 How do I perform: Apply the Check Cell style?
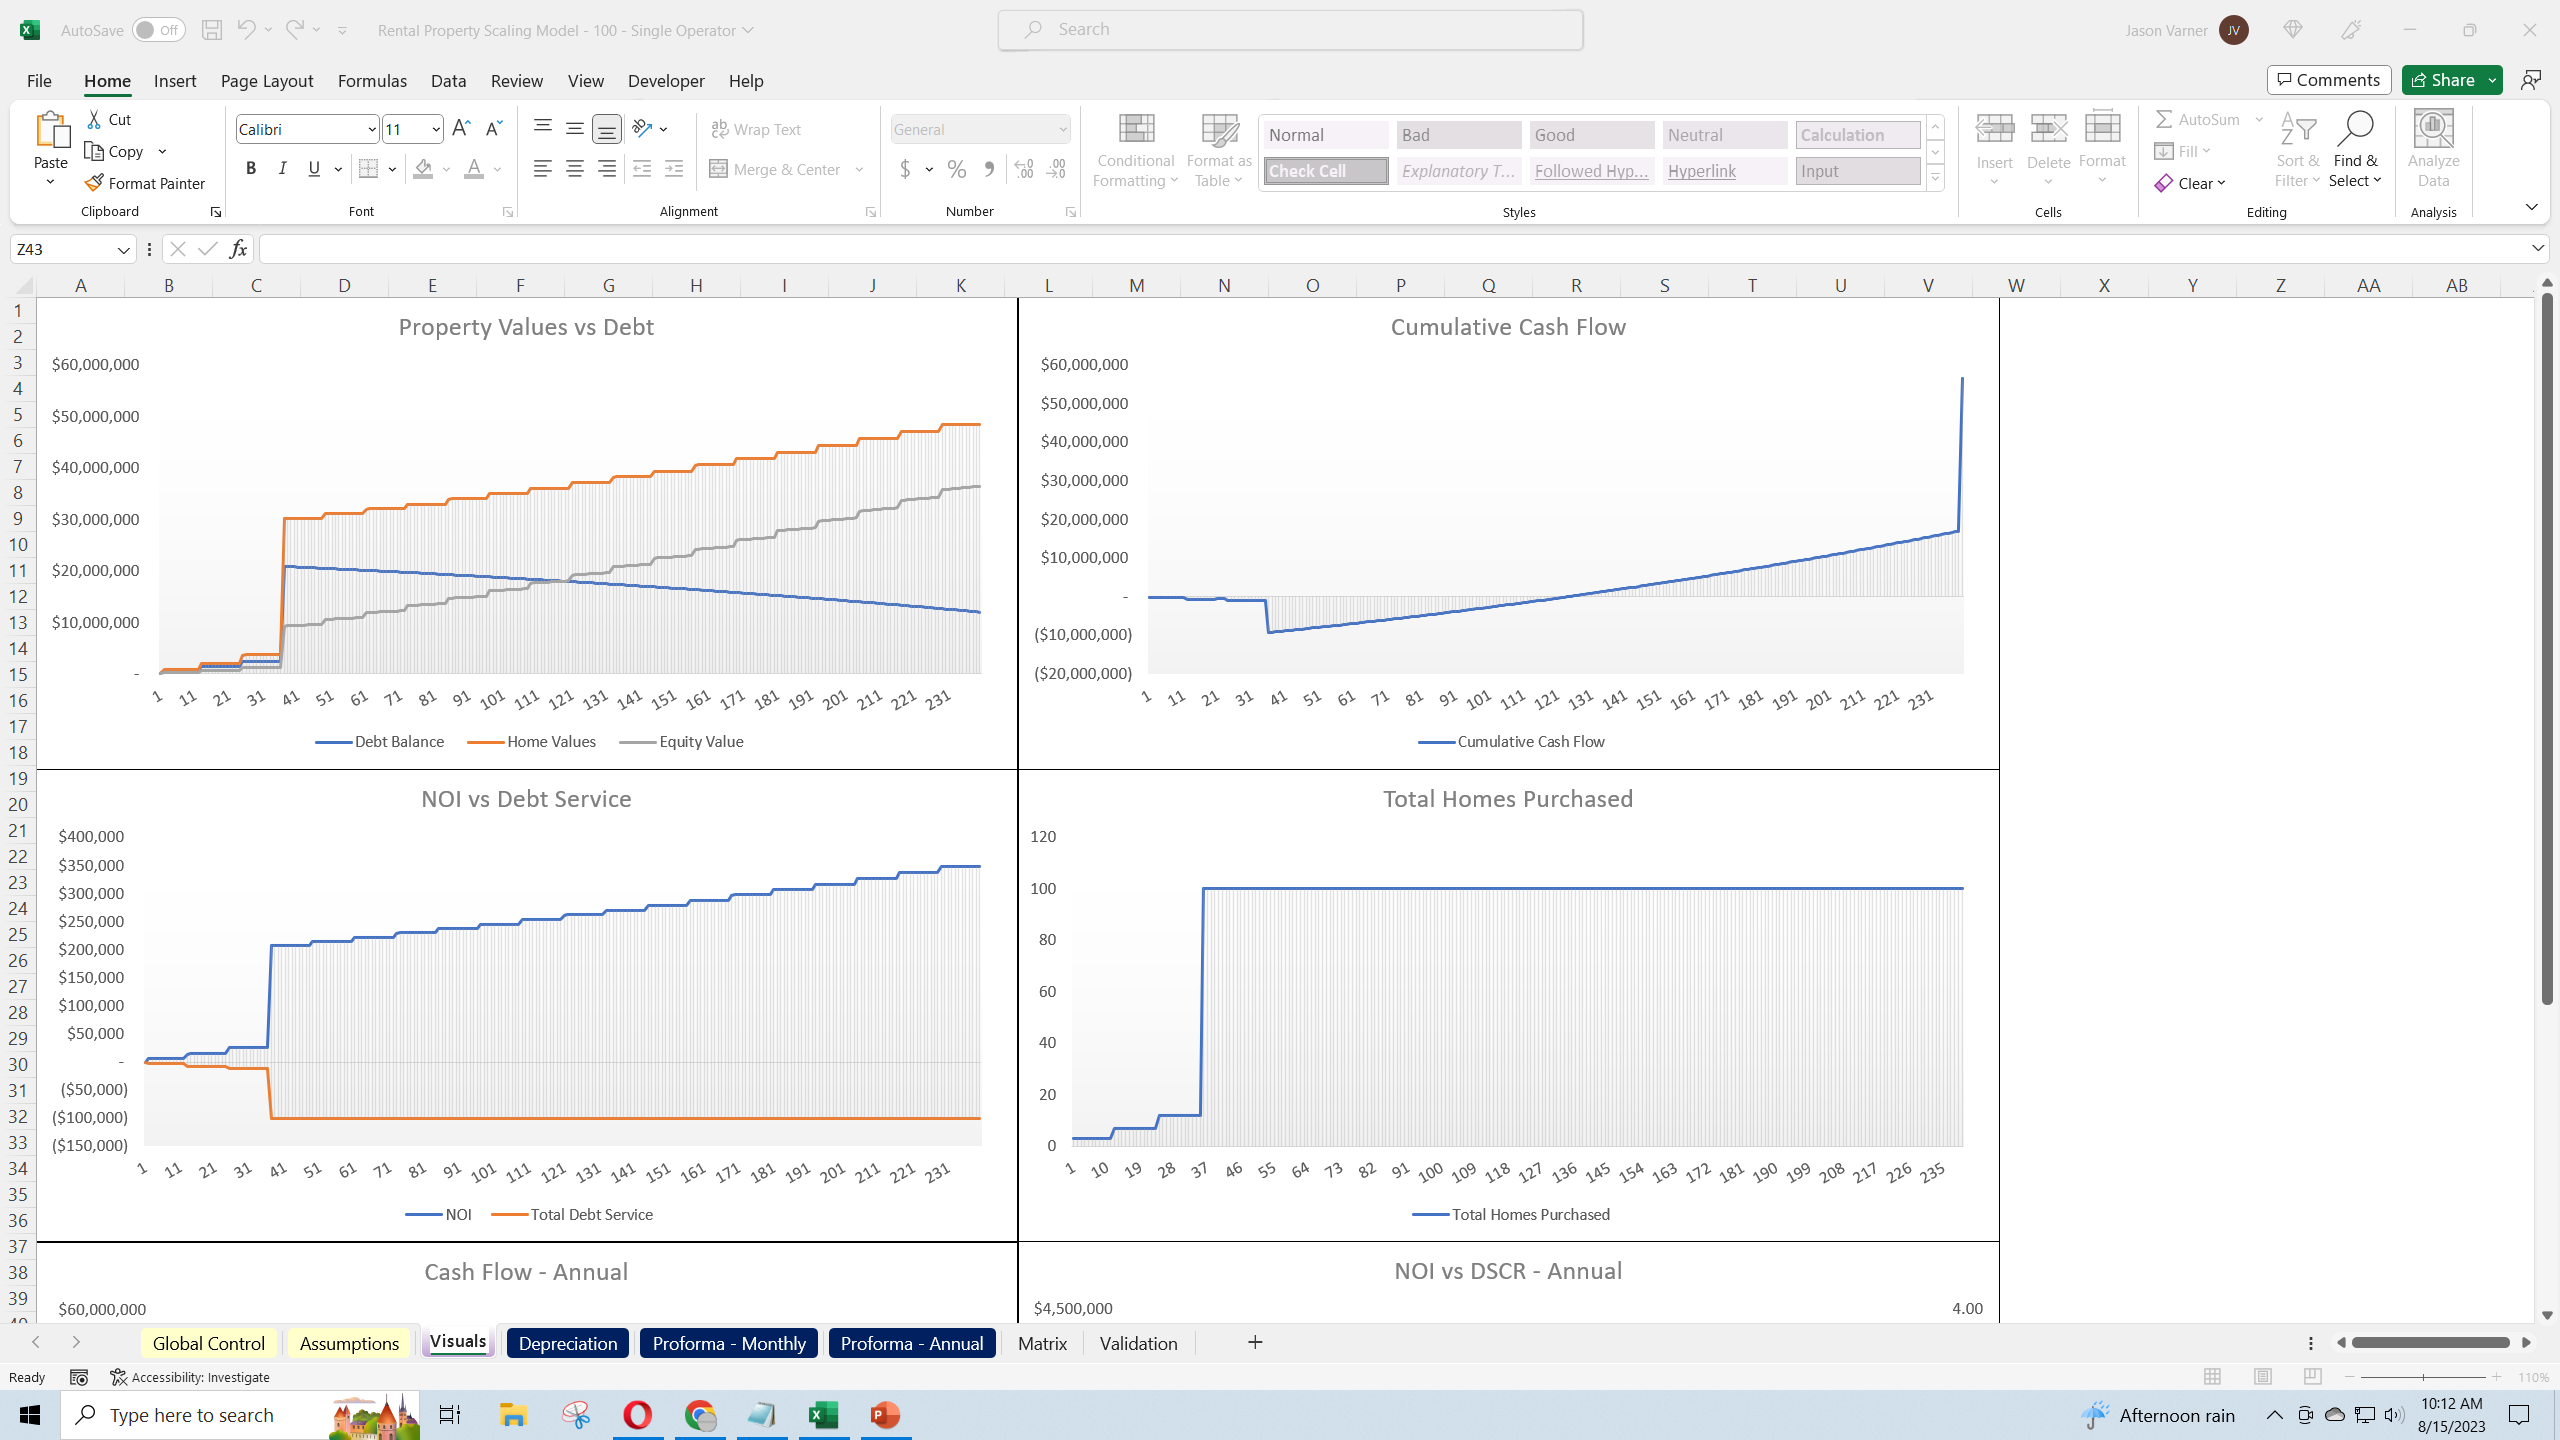point(1326,171)
